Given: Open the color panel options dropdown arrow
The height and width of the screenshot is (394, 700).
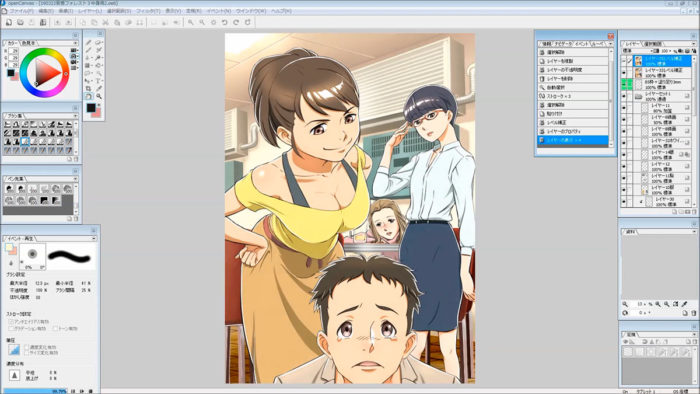Looking at the screenshot, I should [75, 43].
